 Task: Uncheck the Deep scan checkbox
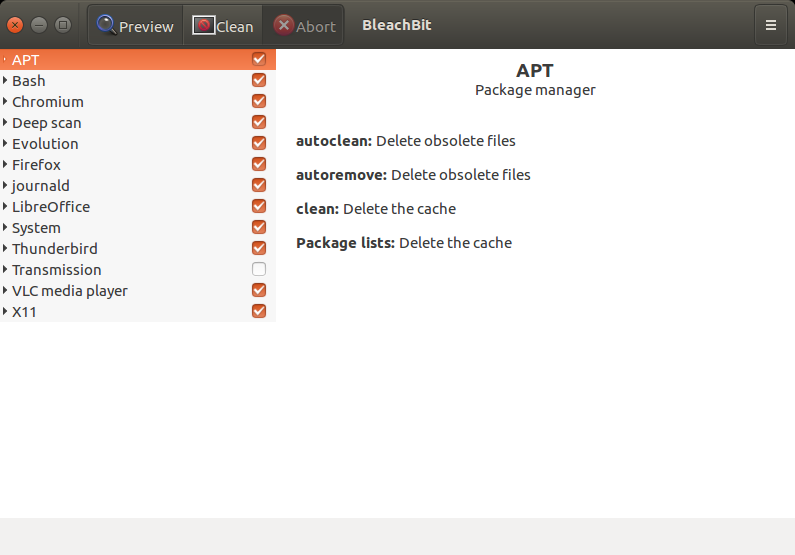[259, 122]
